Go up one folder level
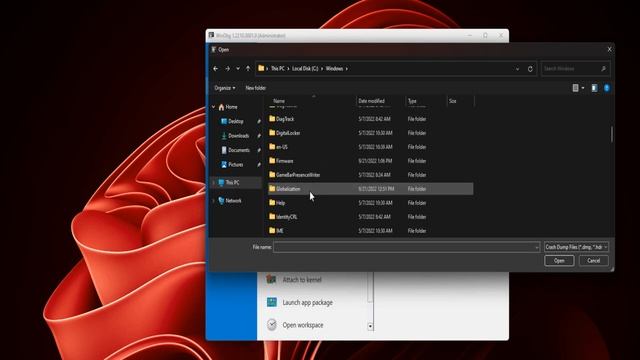Screen dimensions: 640x360 tap(248, 69)
